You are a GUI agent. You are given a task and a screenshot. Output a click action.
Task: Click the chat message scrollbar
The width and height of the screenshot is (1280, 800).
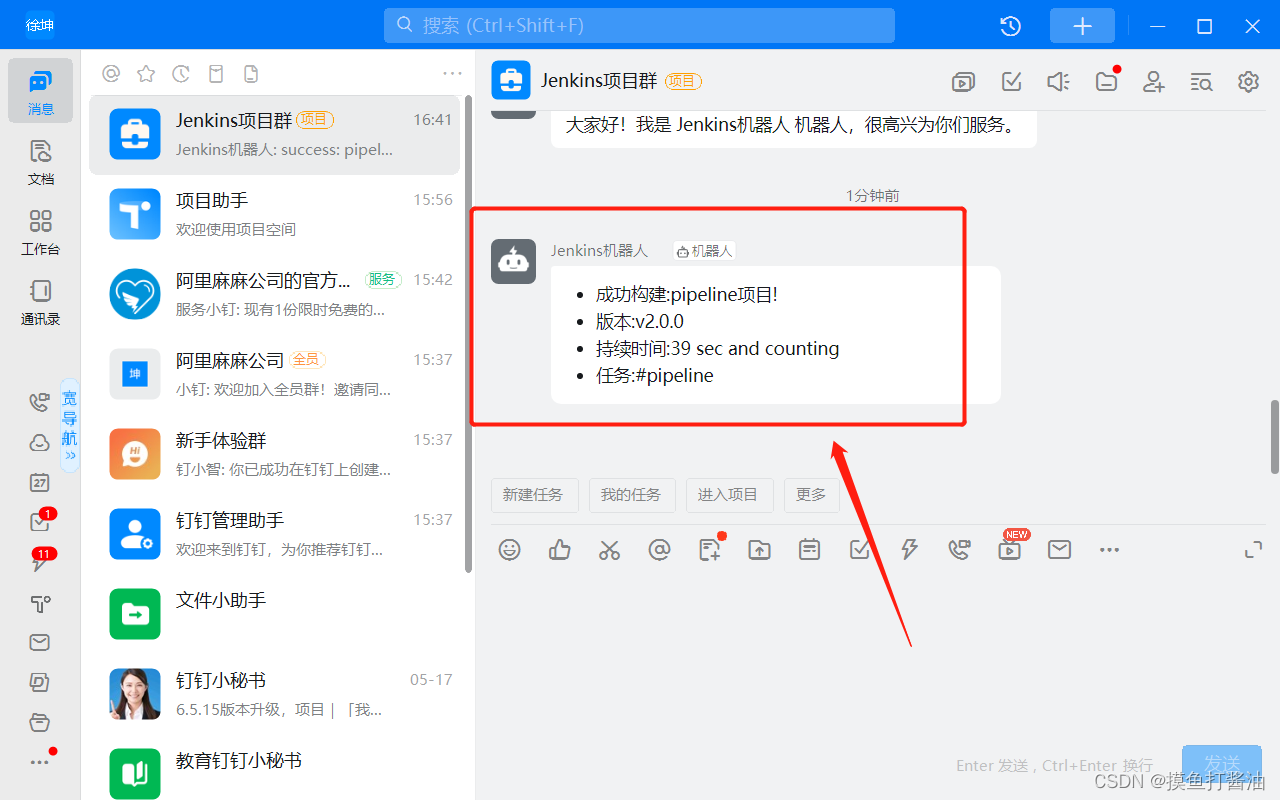point(1274,437)
